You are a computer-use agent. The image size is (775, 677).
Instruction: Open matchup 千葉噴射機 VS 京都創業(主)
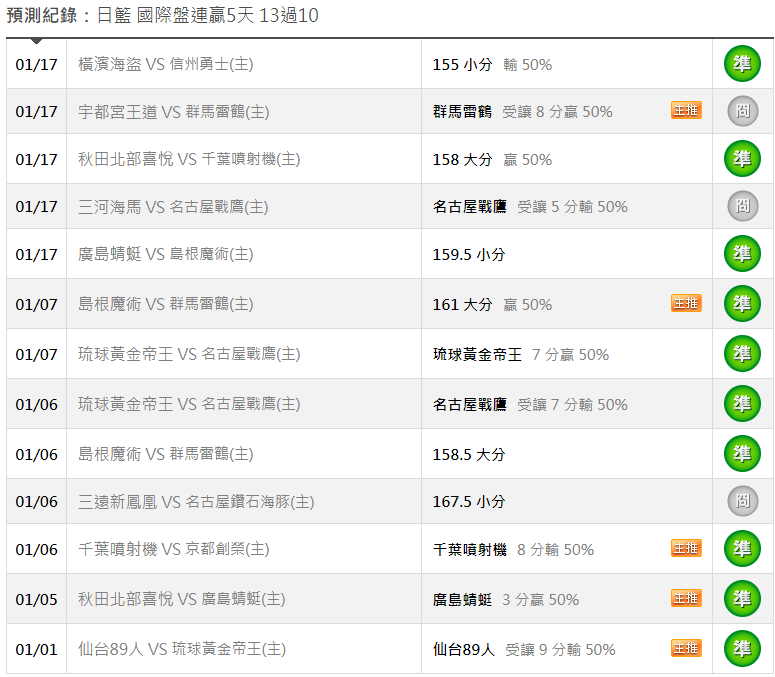point(173,549)
